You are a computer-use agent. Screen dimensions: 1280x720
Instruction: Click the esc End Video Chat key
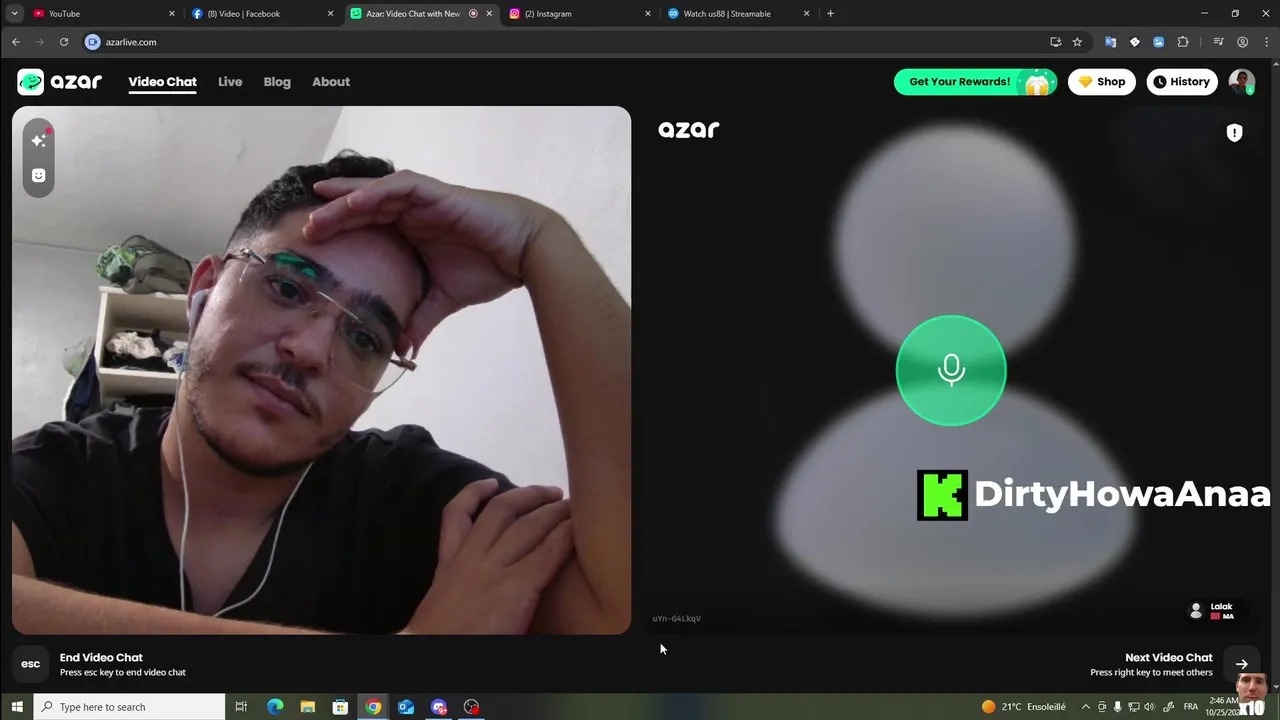(31, 664)
